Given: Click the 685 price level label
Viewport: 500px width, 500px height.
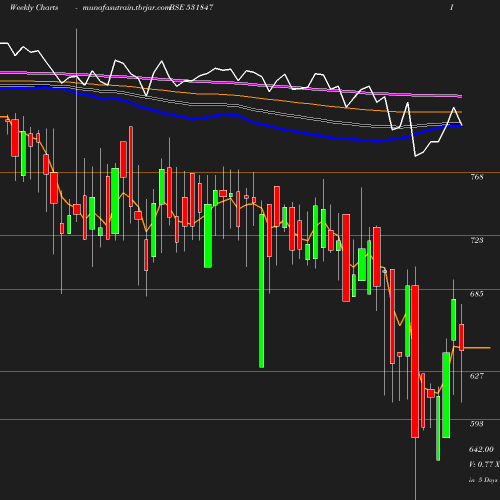Looking at the screenshot, I should (x=477, y=294).
